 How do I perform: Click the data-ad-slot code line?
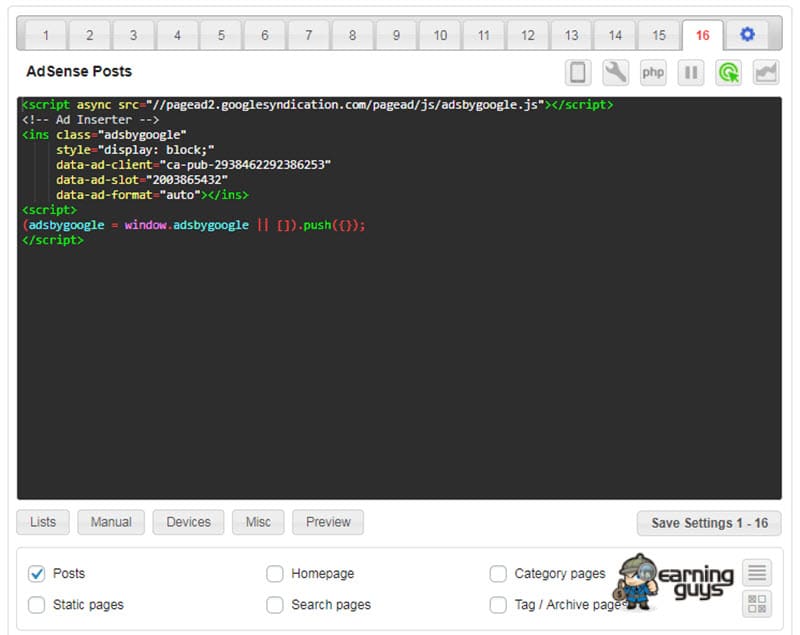pyautogui.click(x=142, y=180)
